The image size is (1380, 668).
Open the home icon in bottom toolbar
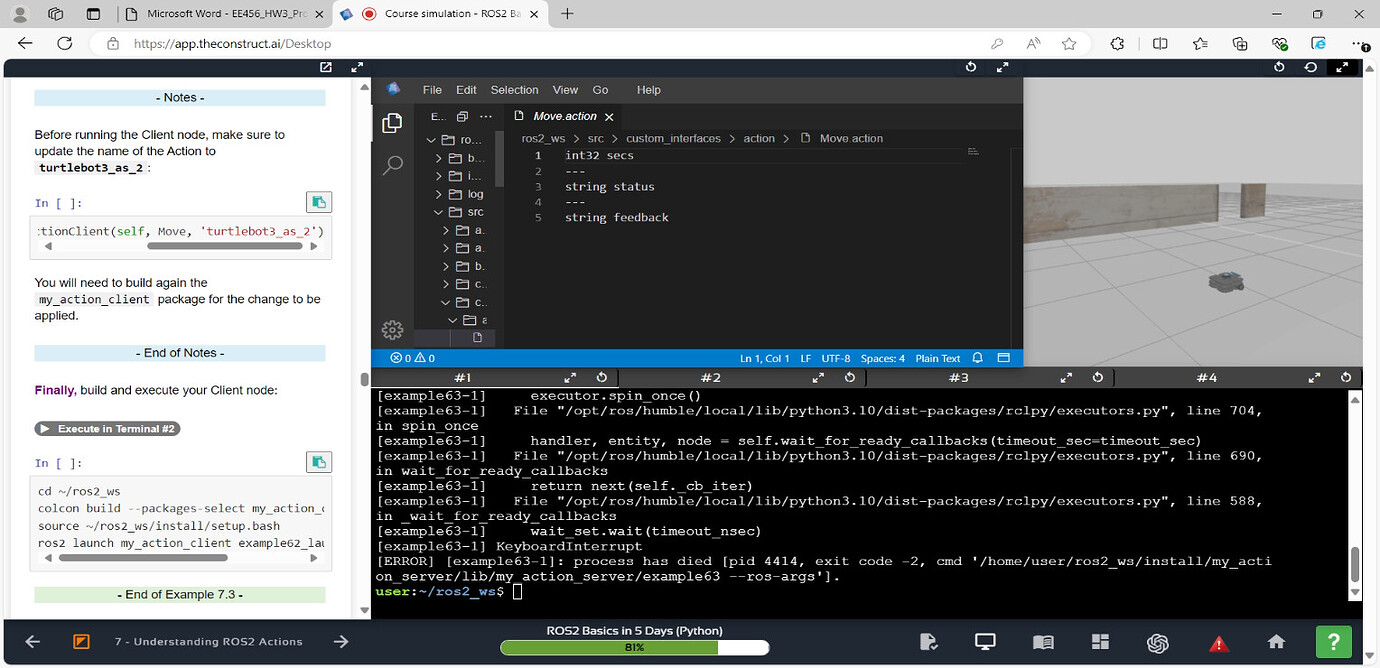[x=1276, y=642]
